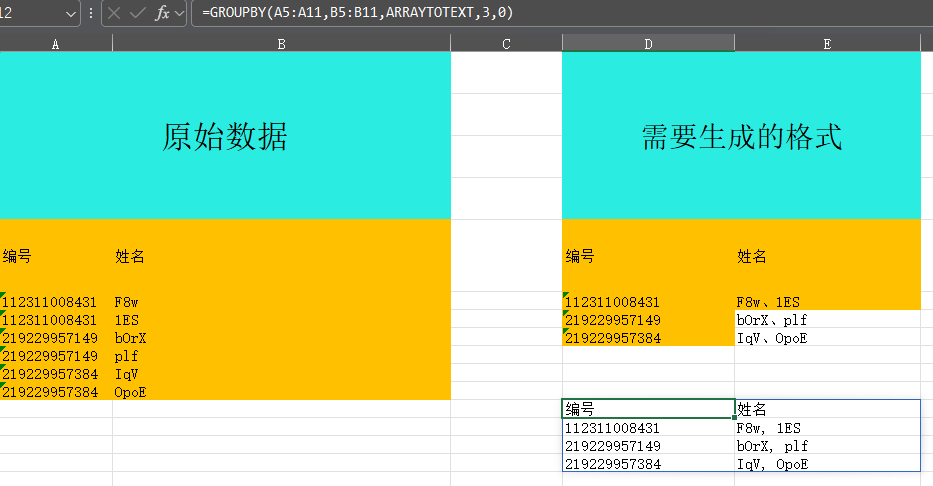Screen dimensions: 933x486
Task: Expand the dropdown arrow beside fx
Action: 179,14
